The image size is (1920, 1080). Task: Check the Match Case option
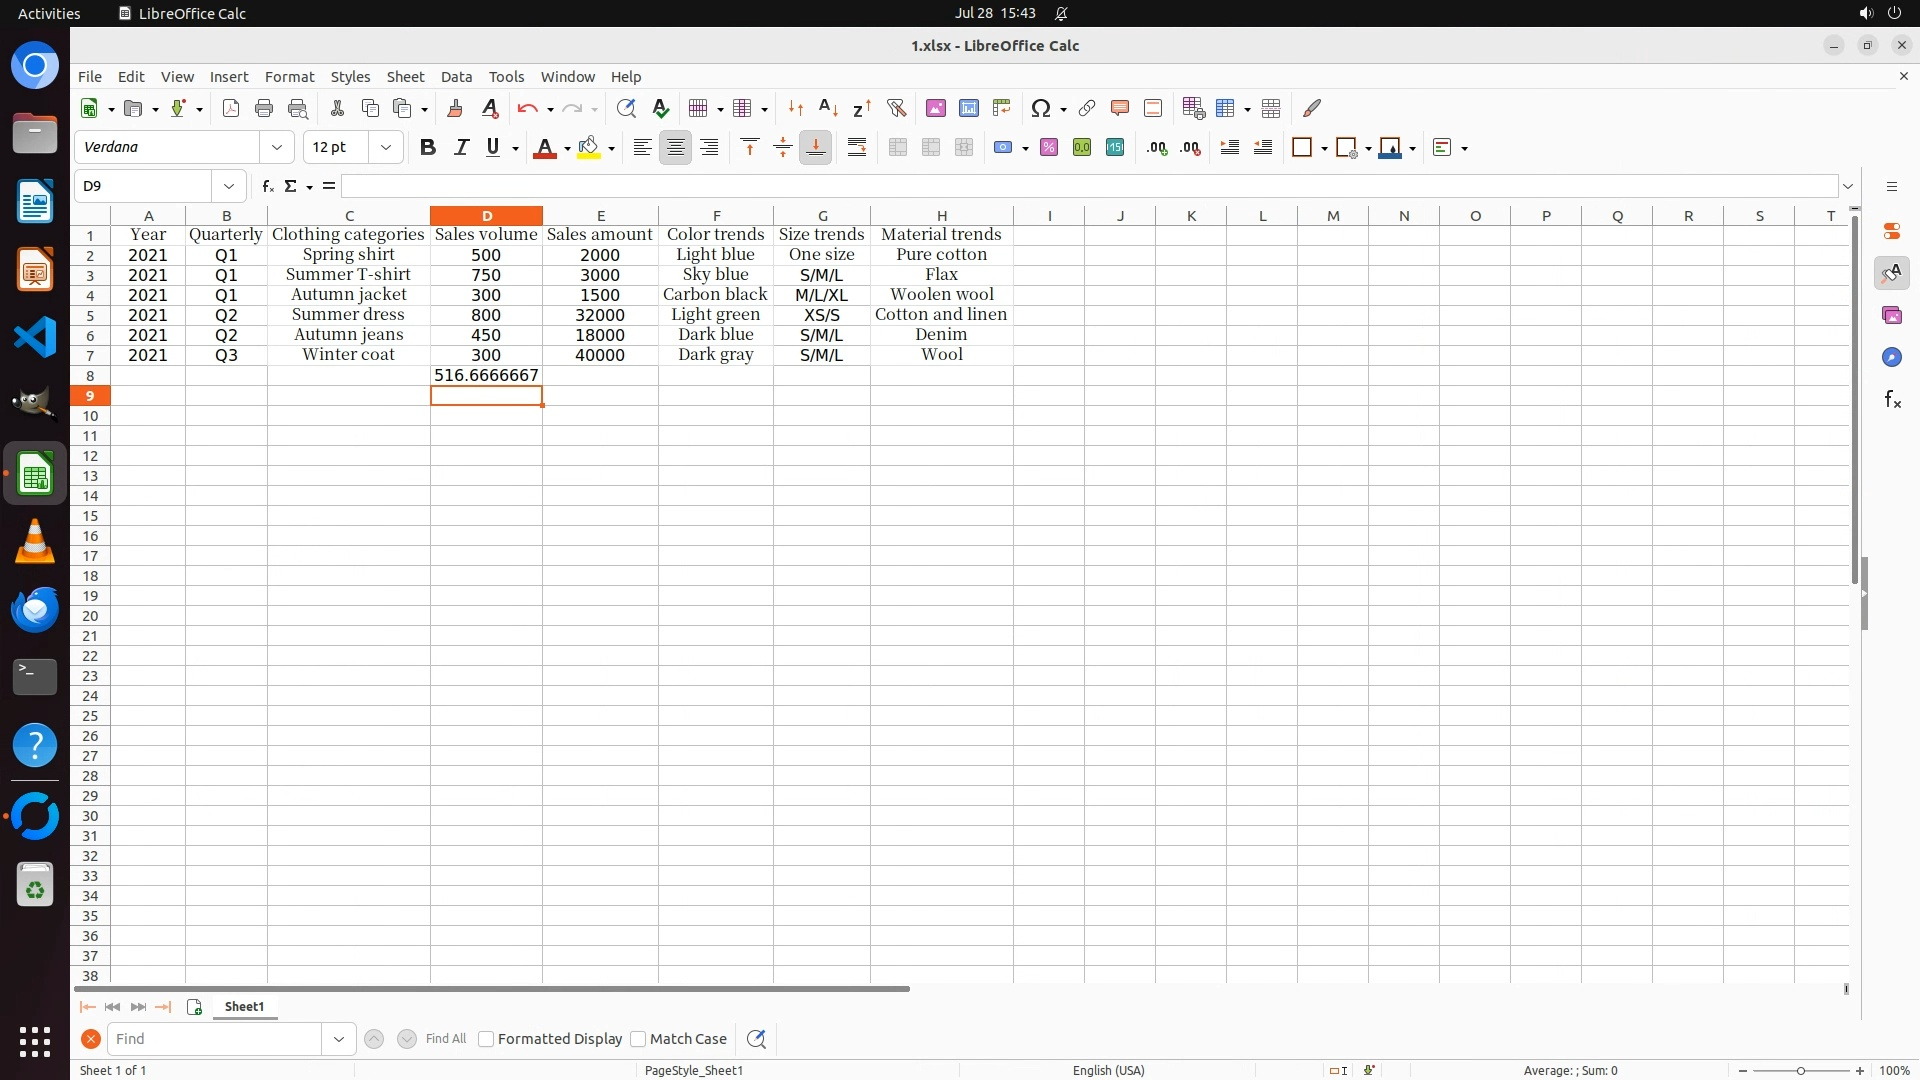tap(638, 1039)
